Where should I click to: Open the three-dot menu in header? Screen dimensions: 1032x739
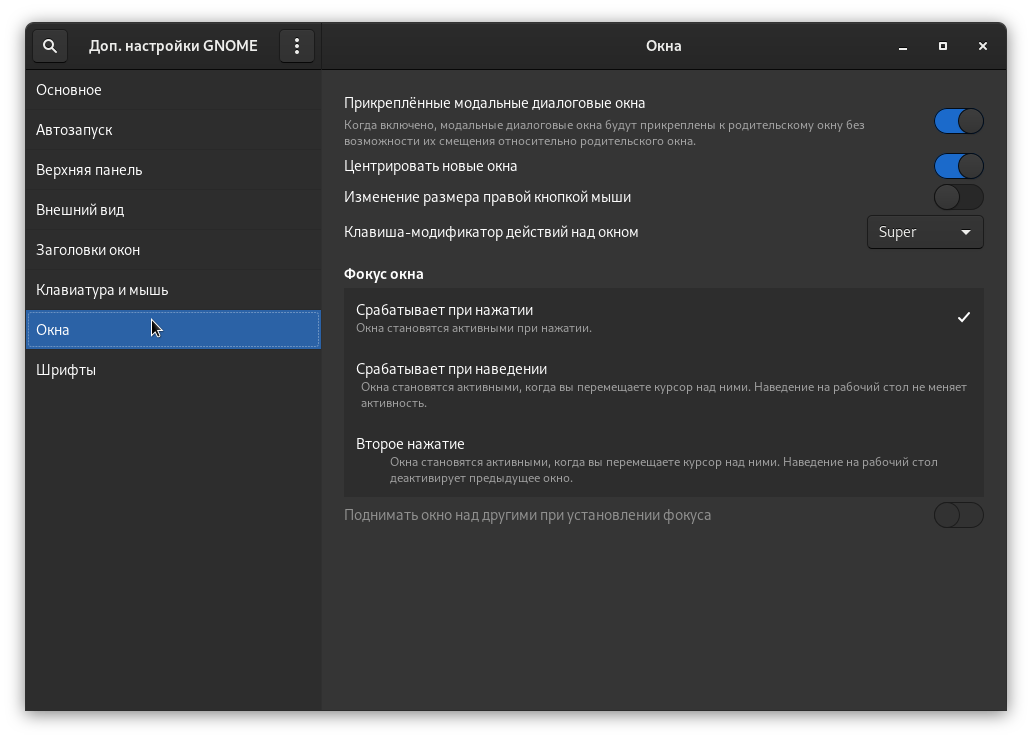(296, 46)
